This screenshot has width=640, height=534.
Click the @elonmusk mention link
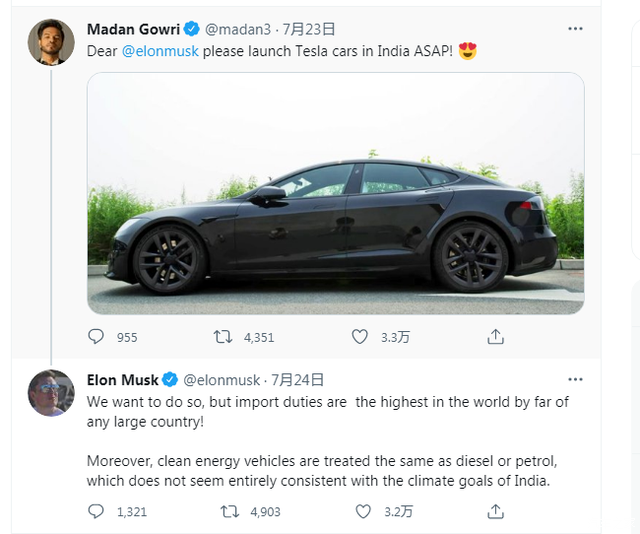[160, 51]
